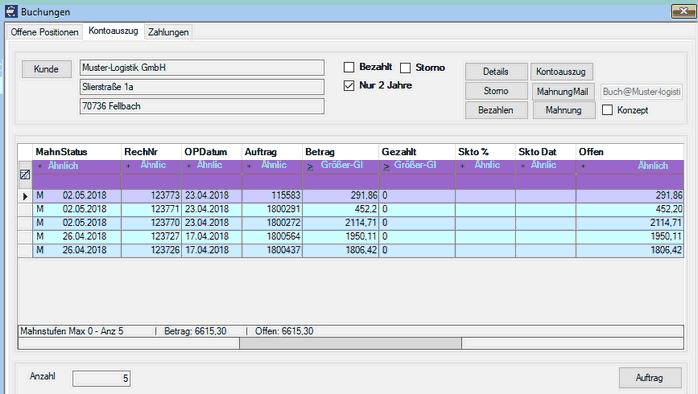
Task: Click status text Mahnstufen Max 0 - Anz 5
Action: [x=72, y=331]
